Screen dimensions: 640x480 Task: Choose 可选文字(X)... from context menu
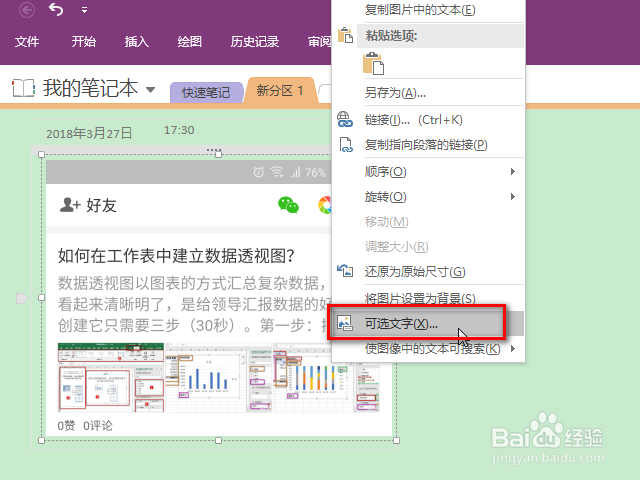401,324
